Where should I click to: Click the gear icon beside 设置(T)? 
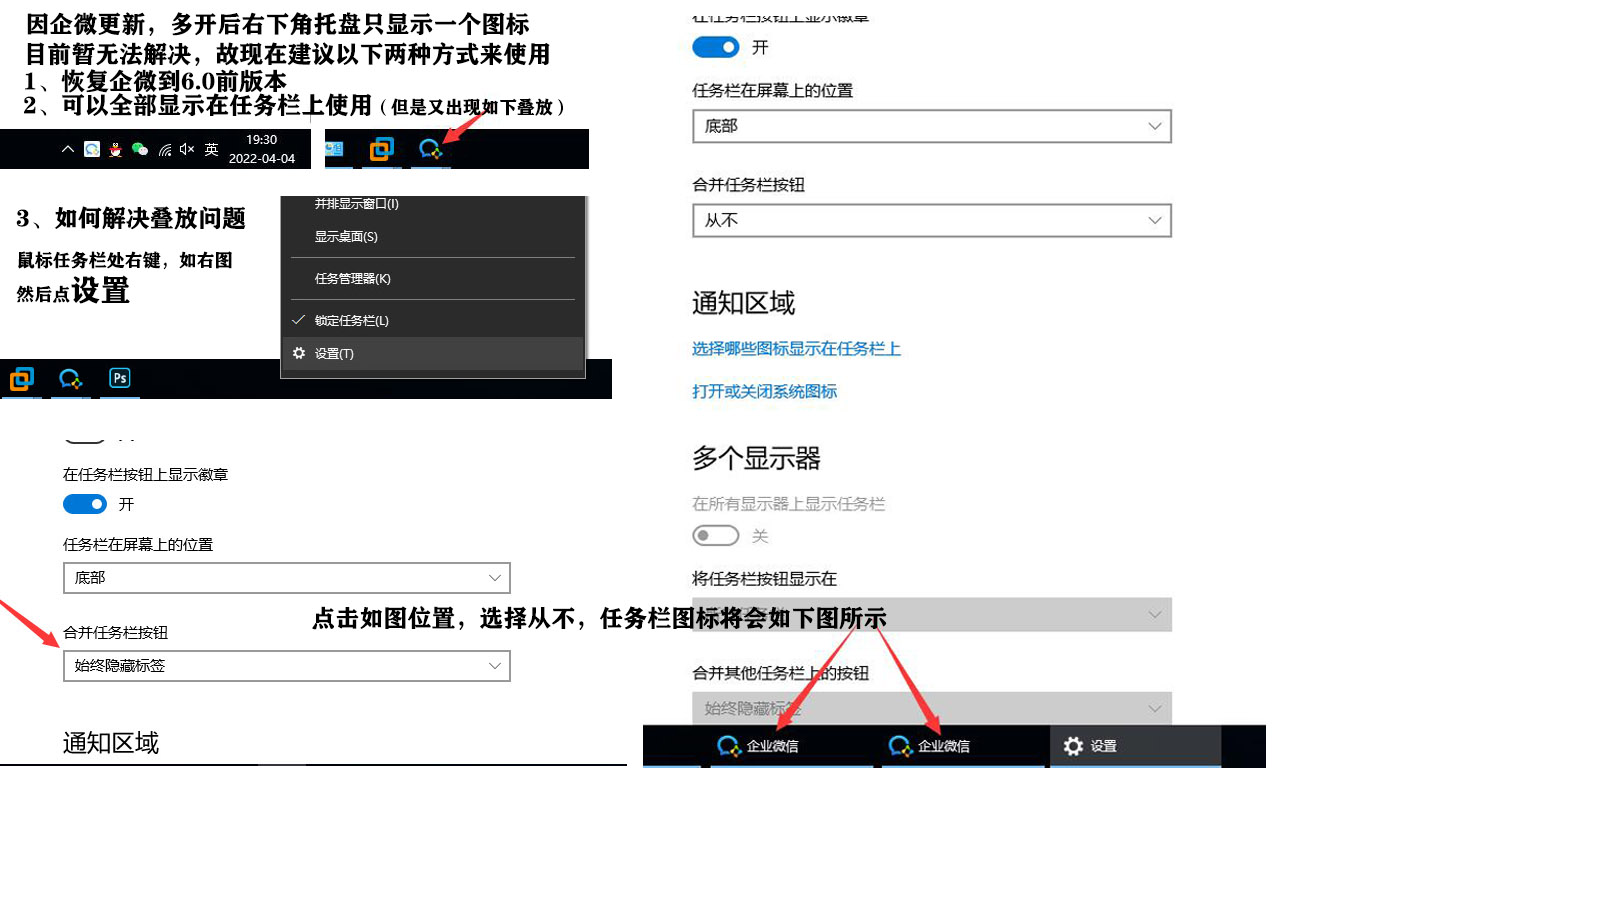coord(299,353)
